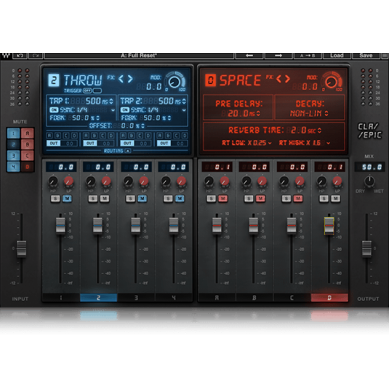Toggle Tap 2 Sync ON button

[124, 110]
